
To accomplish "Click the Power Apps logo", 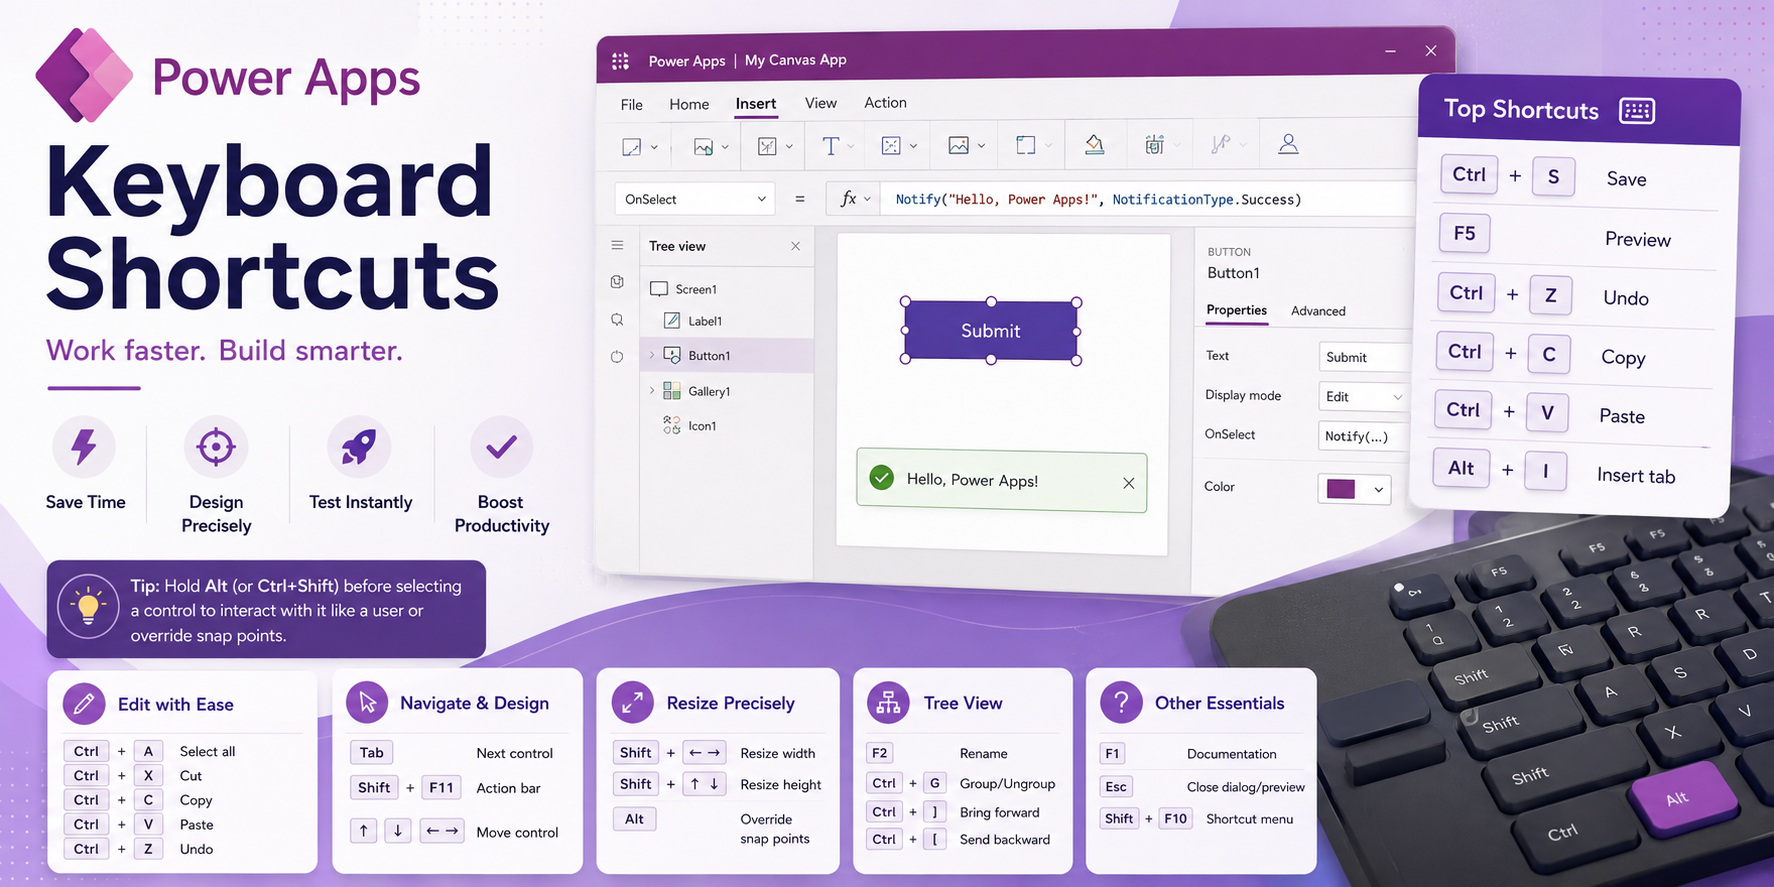I will [x=84, y=75].
